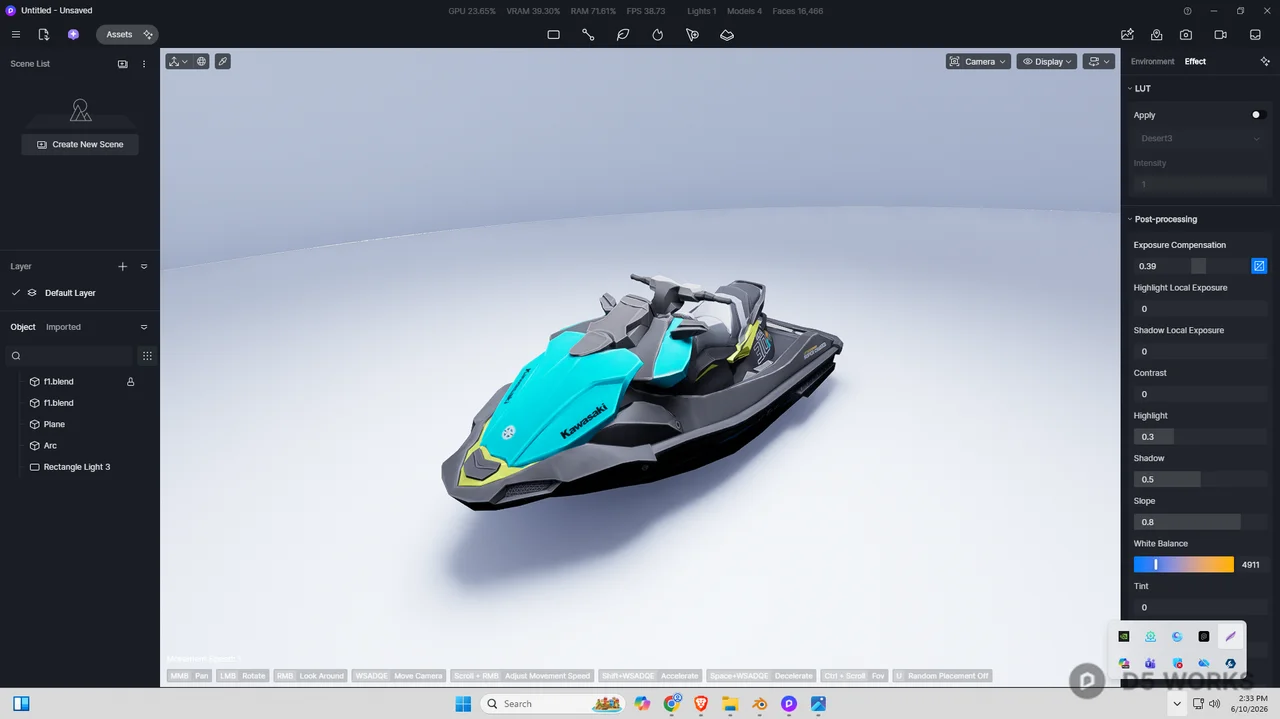Switch to the Environment tab
The width and height of the screenshot is (1280, 719).
click(1153, 61)
